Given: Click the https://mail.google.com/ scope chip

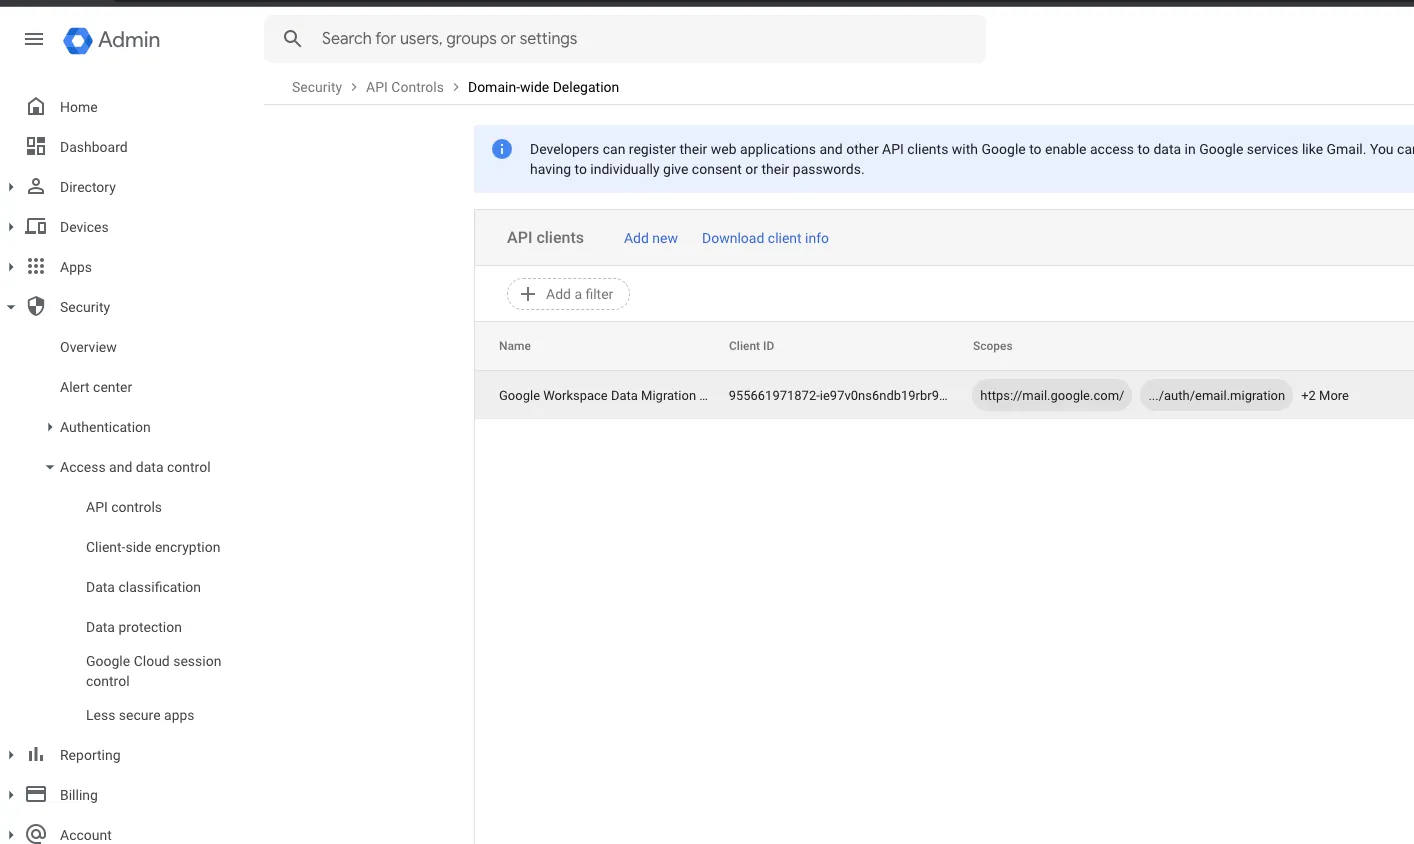Looking at the screenshot, I should pyautogui.click(x=1052, y=395).
